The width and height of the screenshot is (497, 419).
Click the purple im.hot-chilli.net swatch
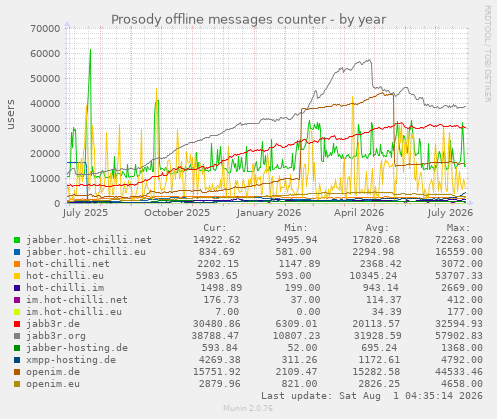[x=17, y=300]
